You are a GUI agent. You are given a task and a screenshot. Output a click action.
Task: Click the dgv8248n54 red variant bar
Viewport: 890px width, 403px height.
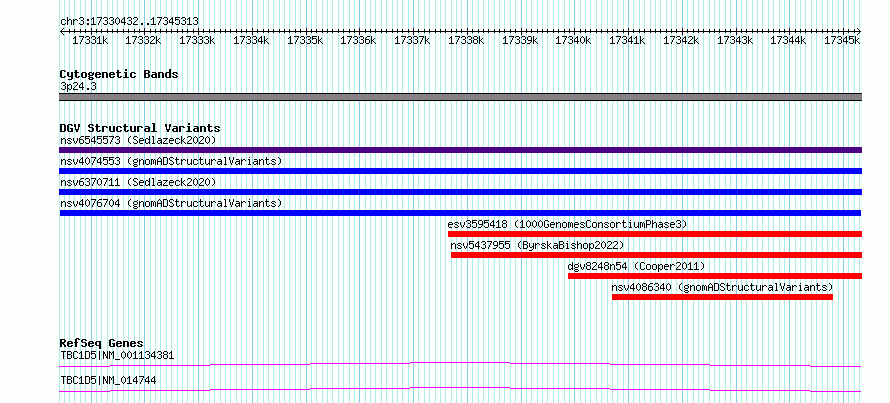(715, 276)
